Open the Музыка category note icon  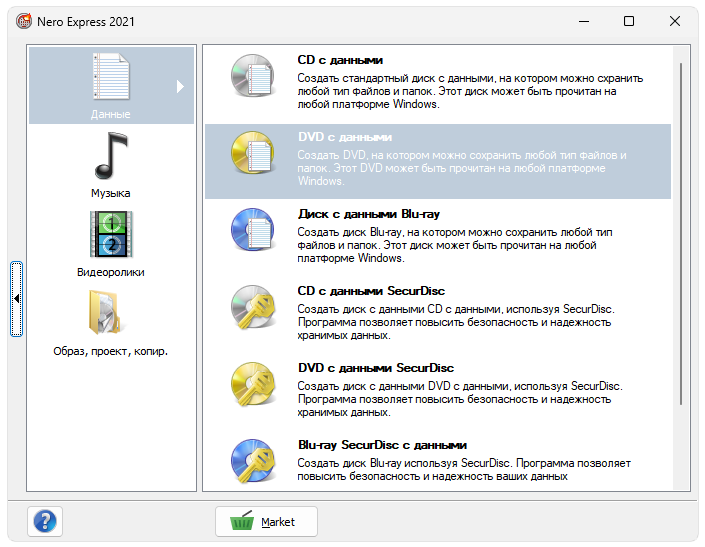pos(111,156)
